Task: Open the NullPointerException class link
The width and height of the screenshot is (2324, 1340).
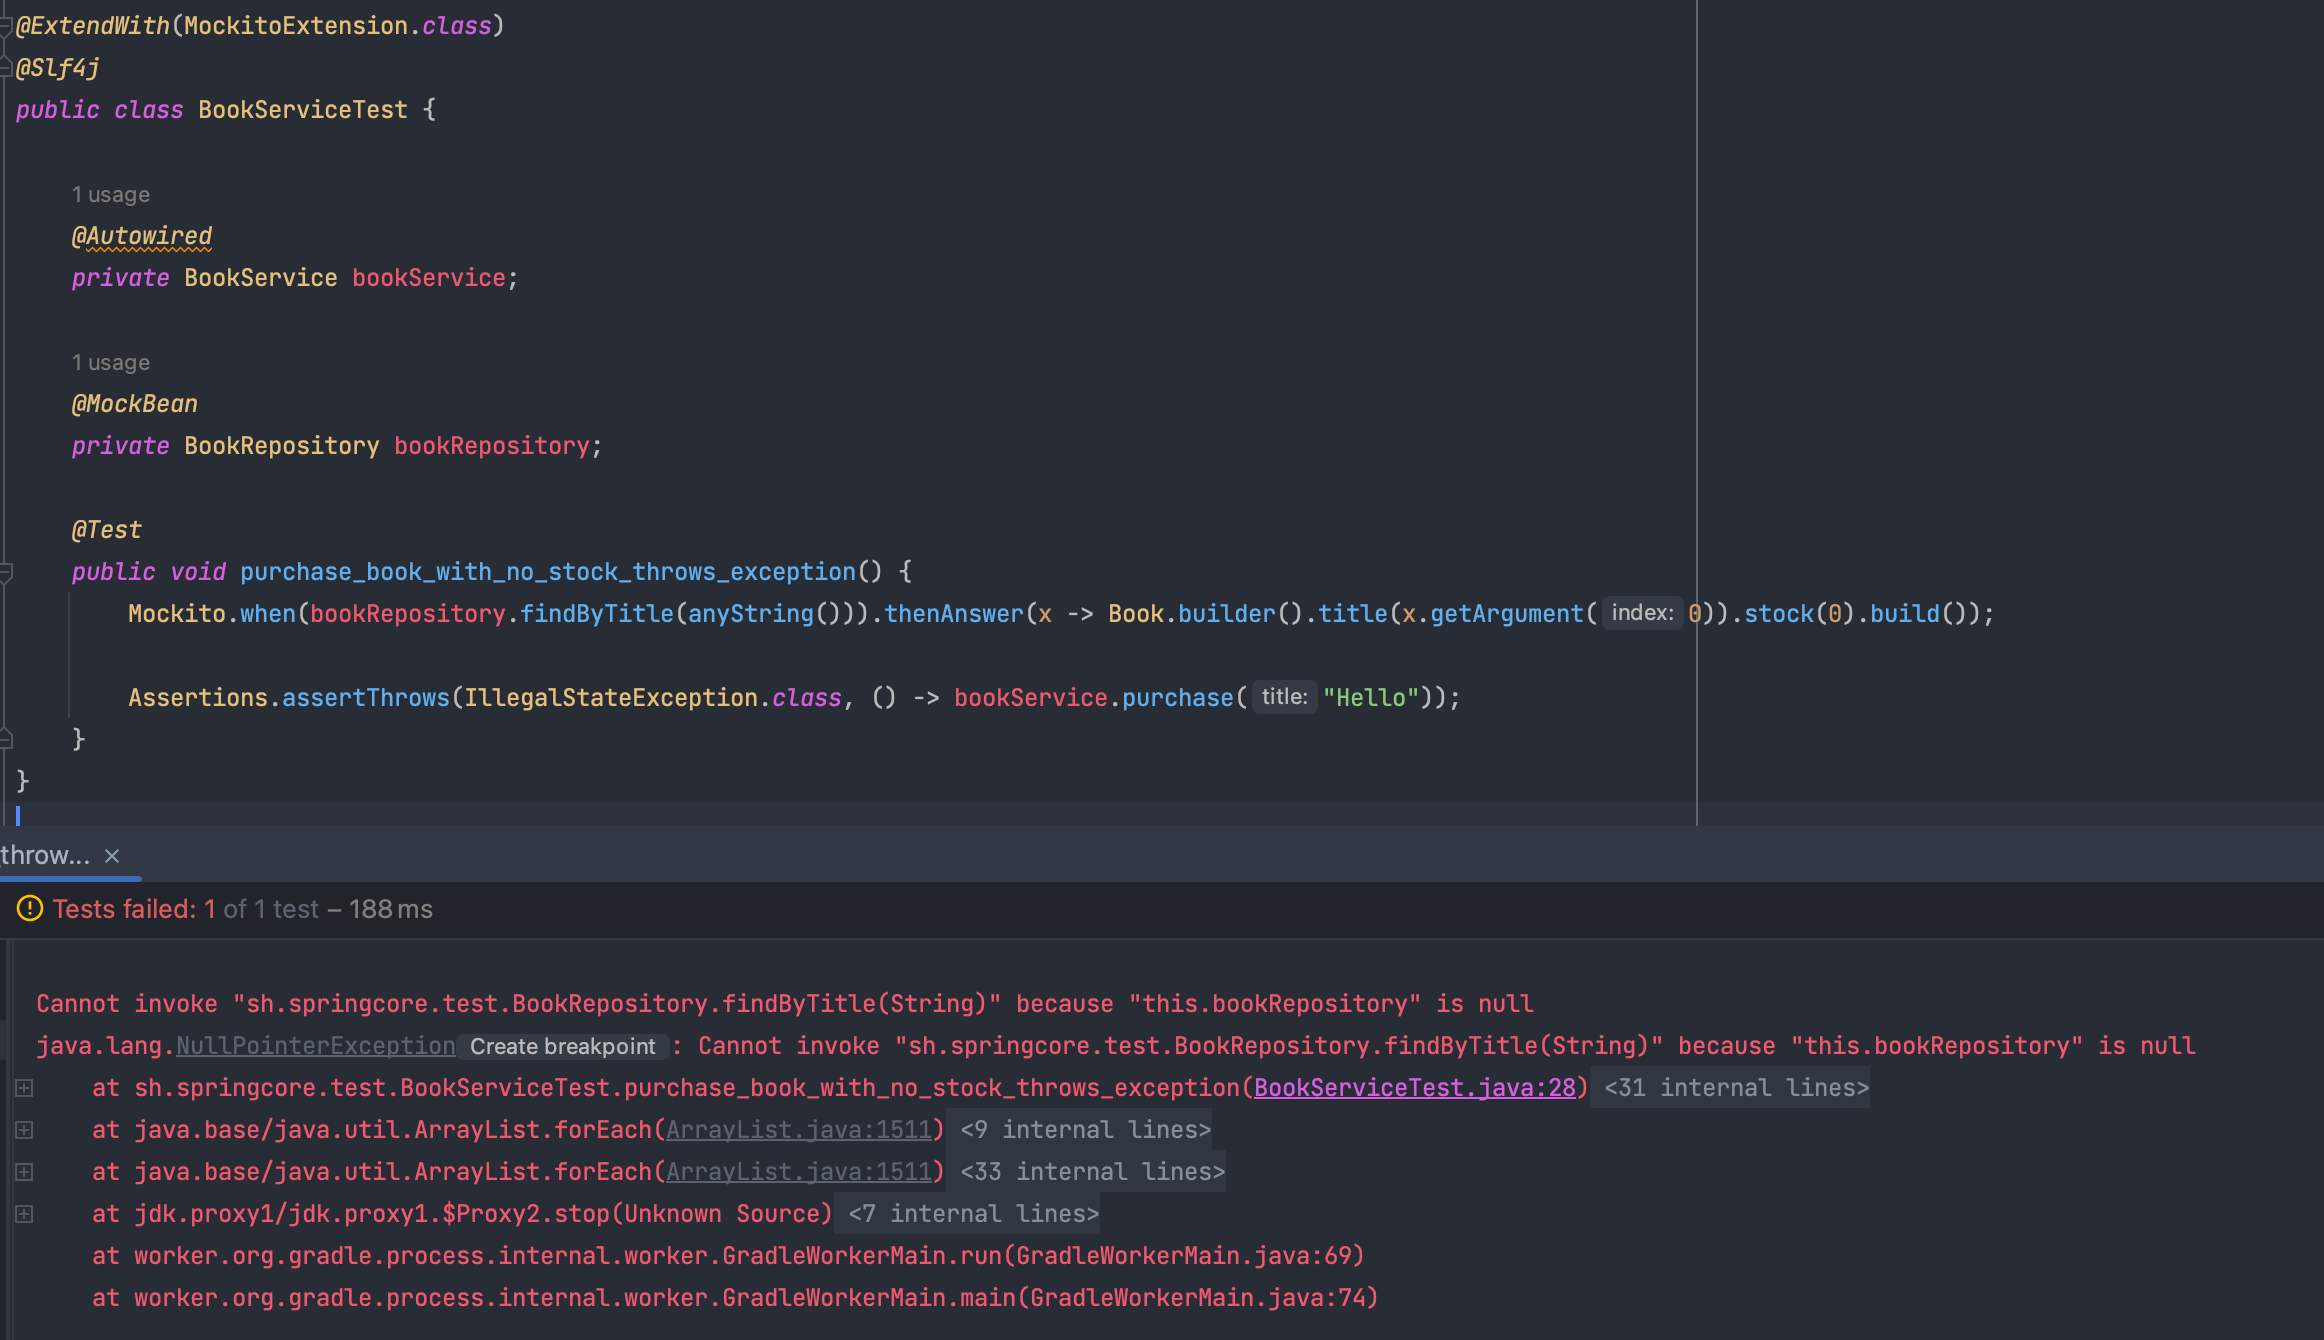Action: 315,1046
